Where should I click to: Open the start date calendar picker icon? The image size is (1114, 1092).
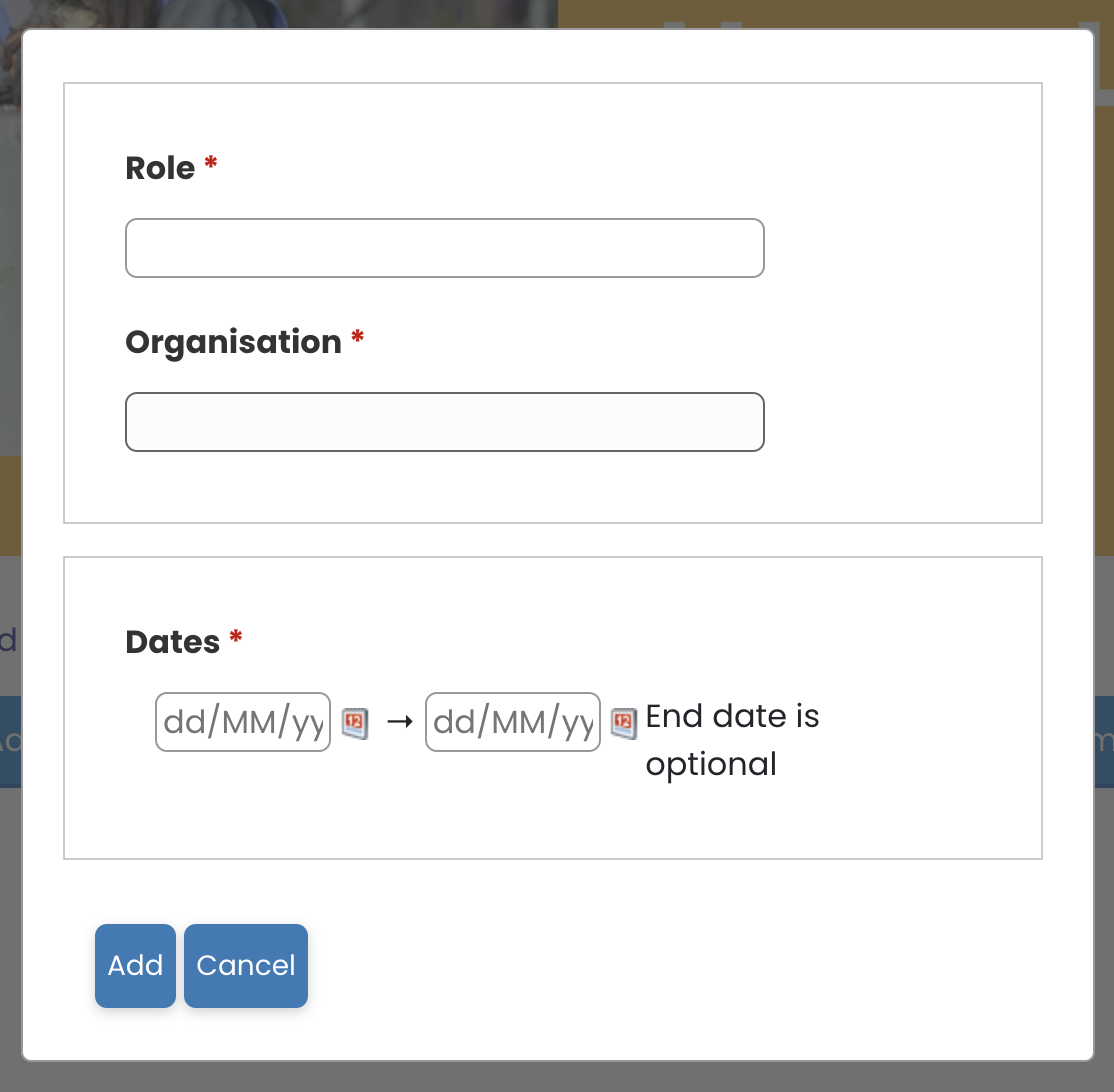355,723
